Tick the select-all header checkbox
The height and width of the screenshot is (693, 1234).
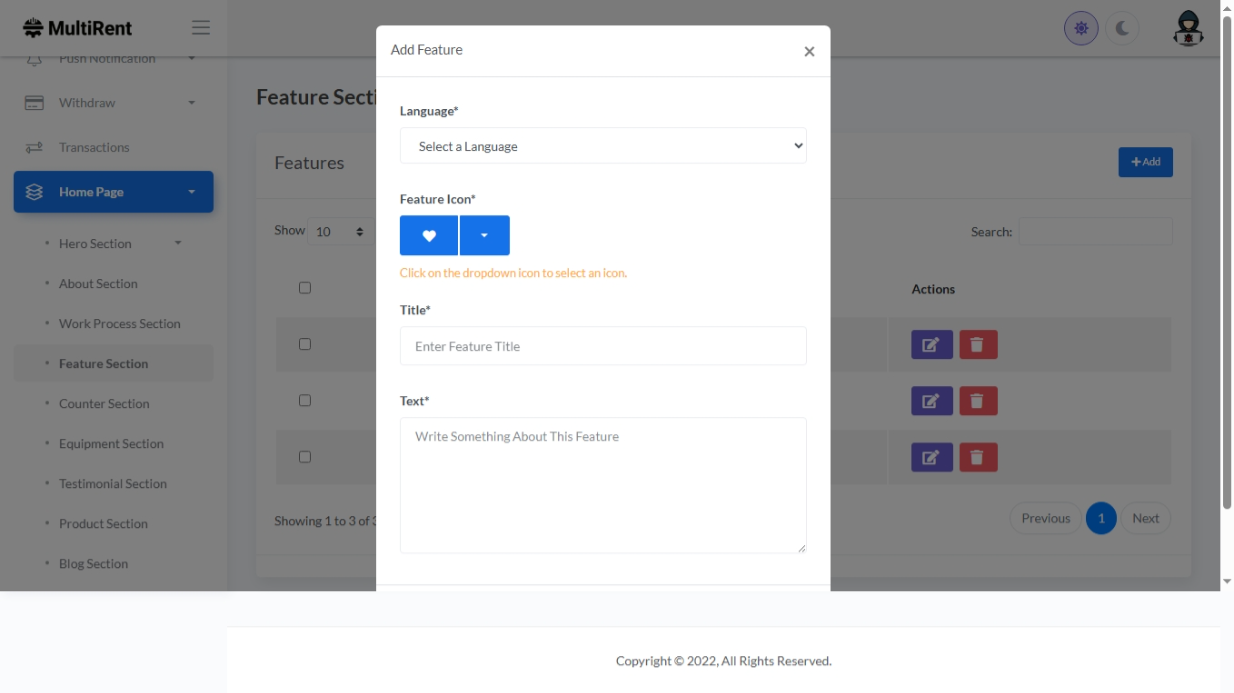point(305,288)
